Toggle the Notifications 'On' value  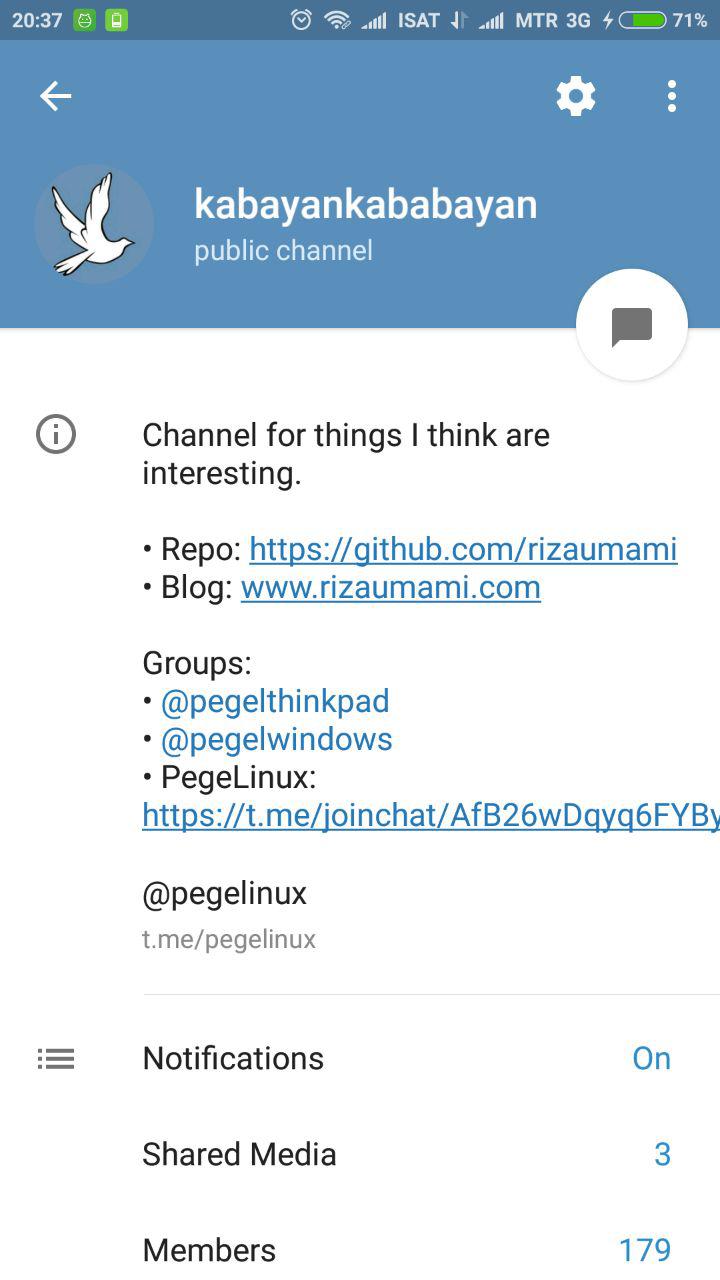tap(652, 1058)
